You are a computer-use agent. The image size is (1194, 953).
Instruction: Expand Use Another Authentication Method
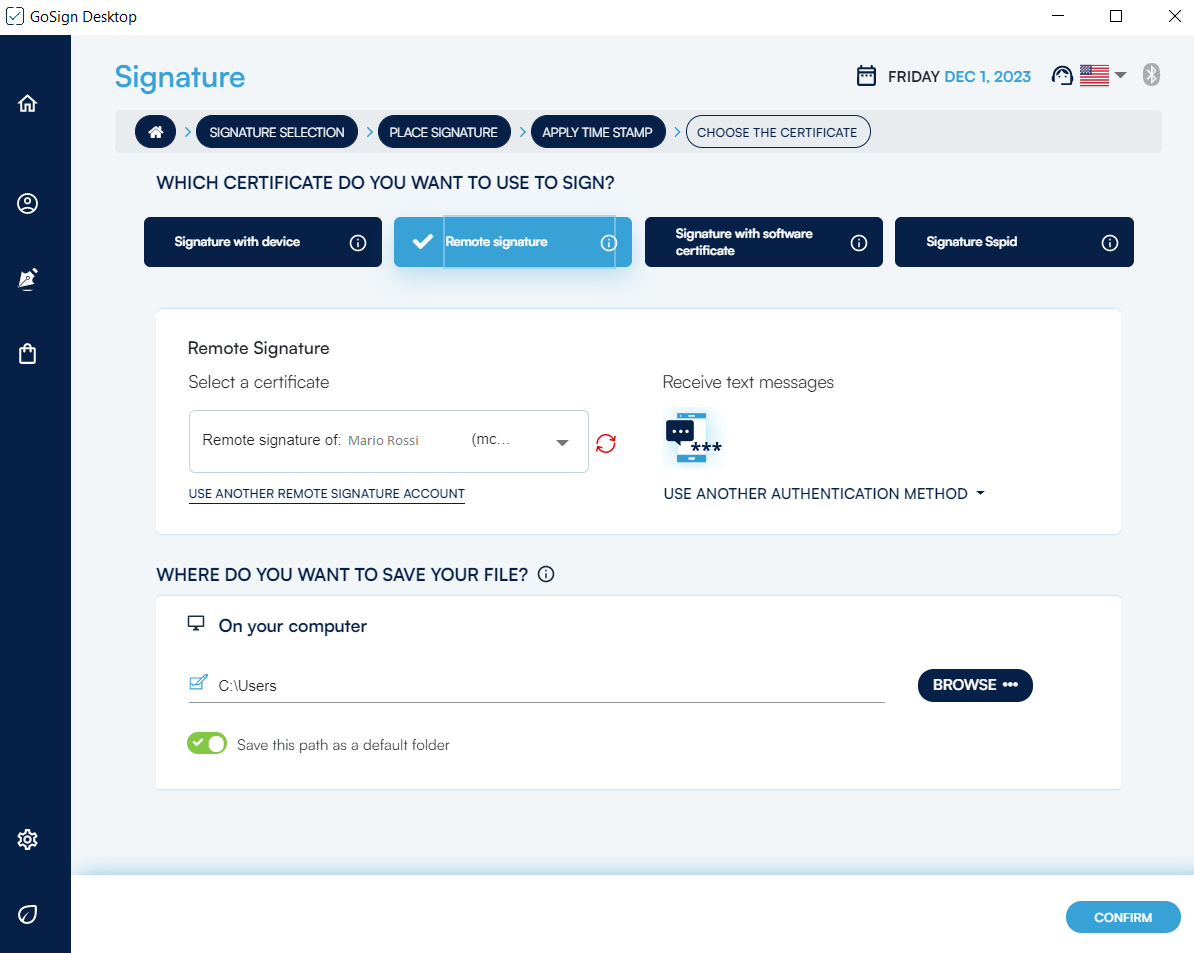click(824, 494)
